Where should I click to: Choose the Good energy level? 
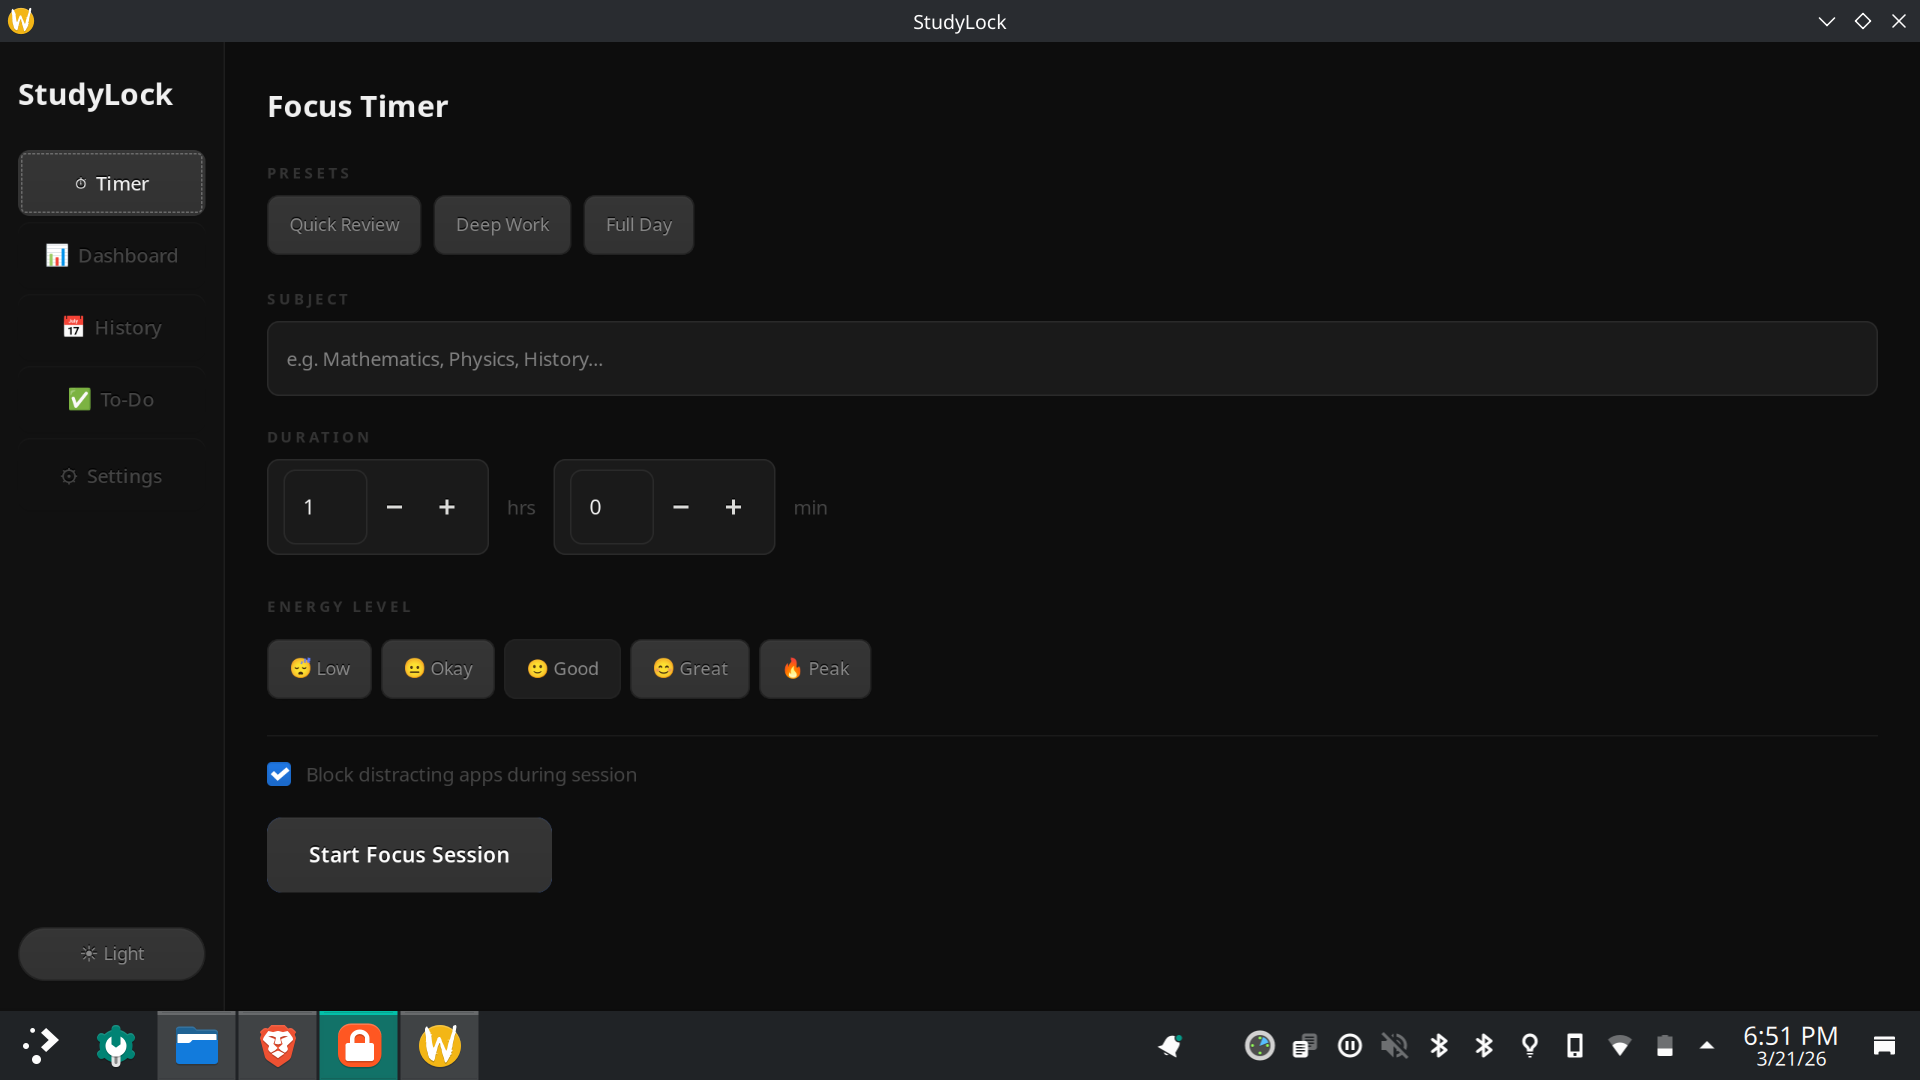coord(562,669)
